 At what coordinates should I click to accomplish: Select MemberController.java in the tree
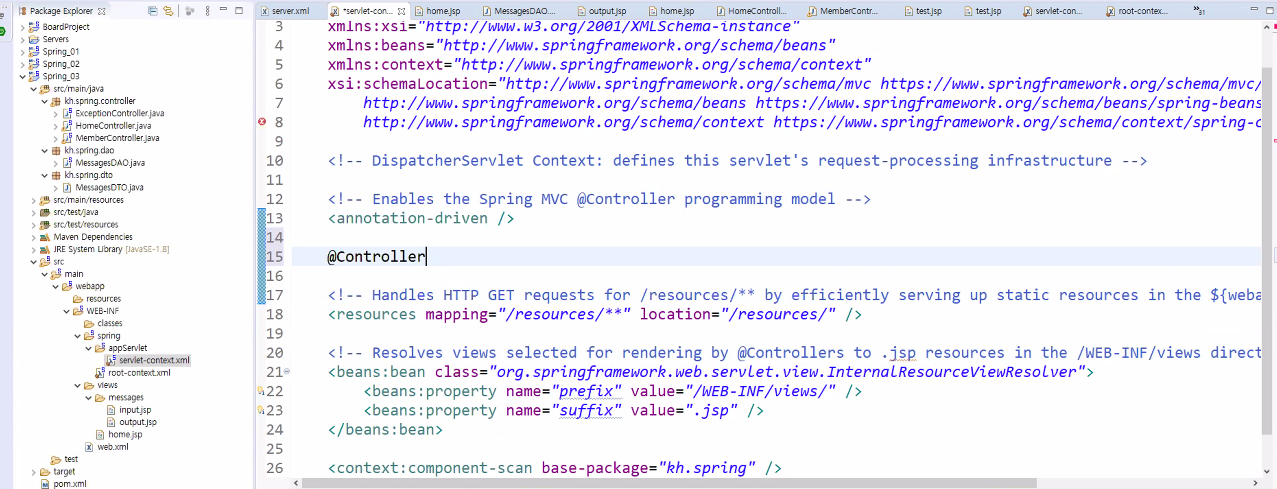[117, 138]
